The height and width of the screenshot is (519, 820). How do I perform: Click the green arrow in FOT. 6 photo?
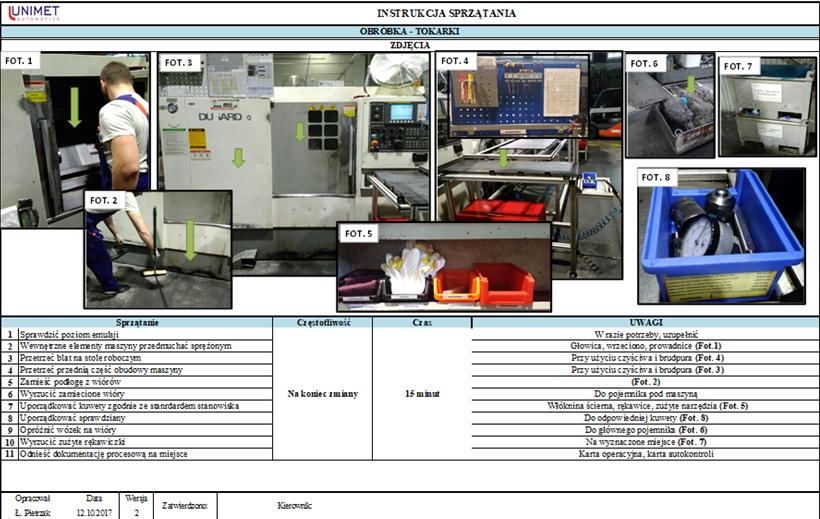point(690,84)
